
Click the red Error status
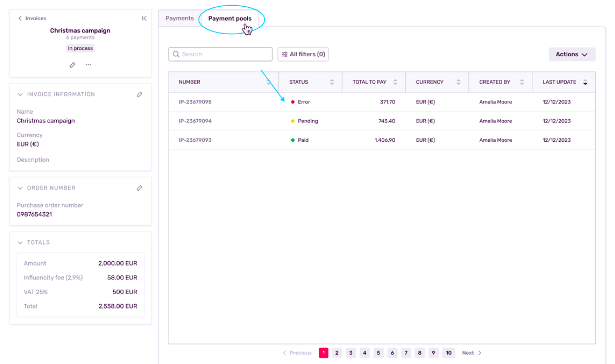pyautogui.click(x=300, y=102)
